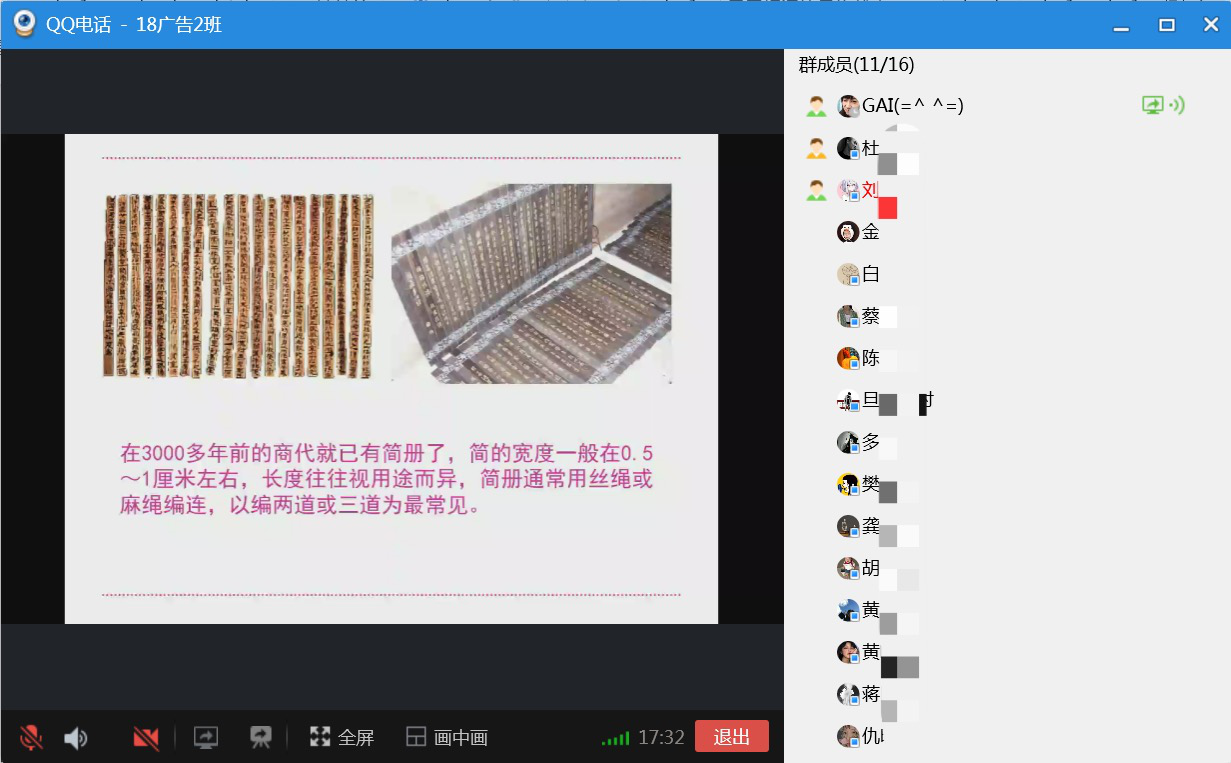Toggle the speaker volume icon
This screenshot has height=763, width=1231.
pos(75,738)
